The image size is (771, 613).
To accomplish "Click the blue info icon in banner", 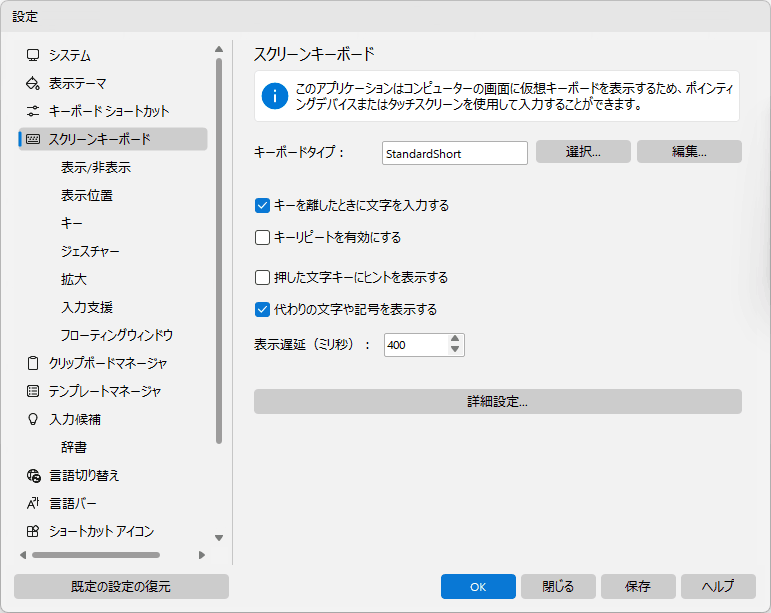I will click(275, 96).
